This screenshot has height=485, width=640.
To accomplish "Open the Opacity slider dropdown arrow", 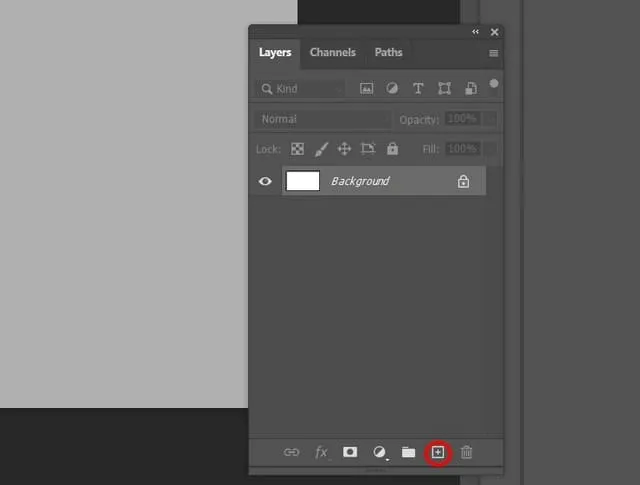I will click(490, 119).
